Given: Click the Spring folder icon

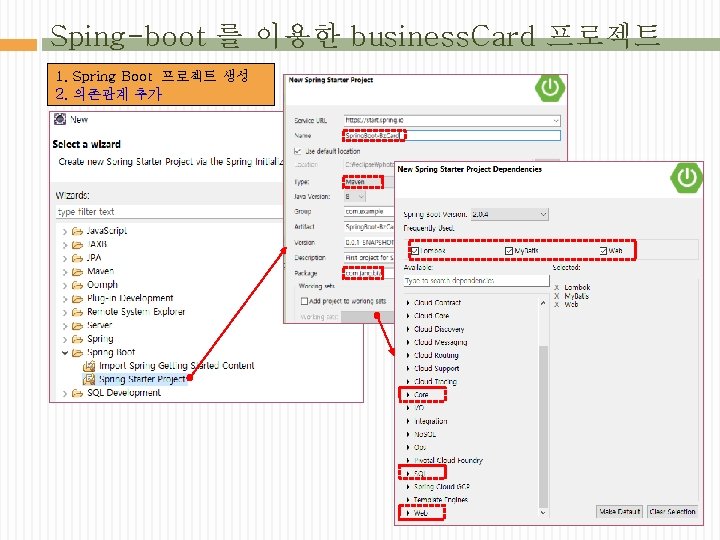Looking at the screenshot, I should tap(77, 339).
